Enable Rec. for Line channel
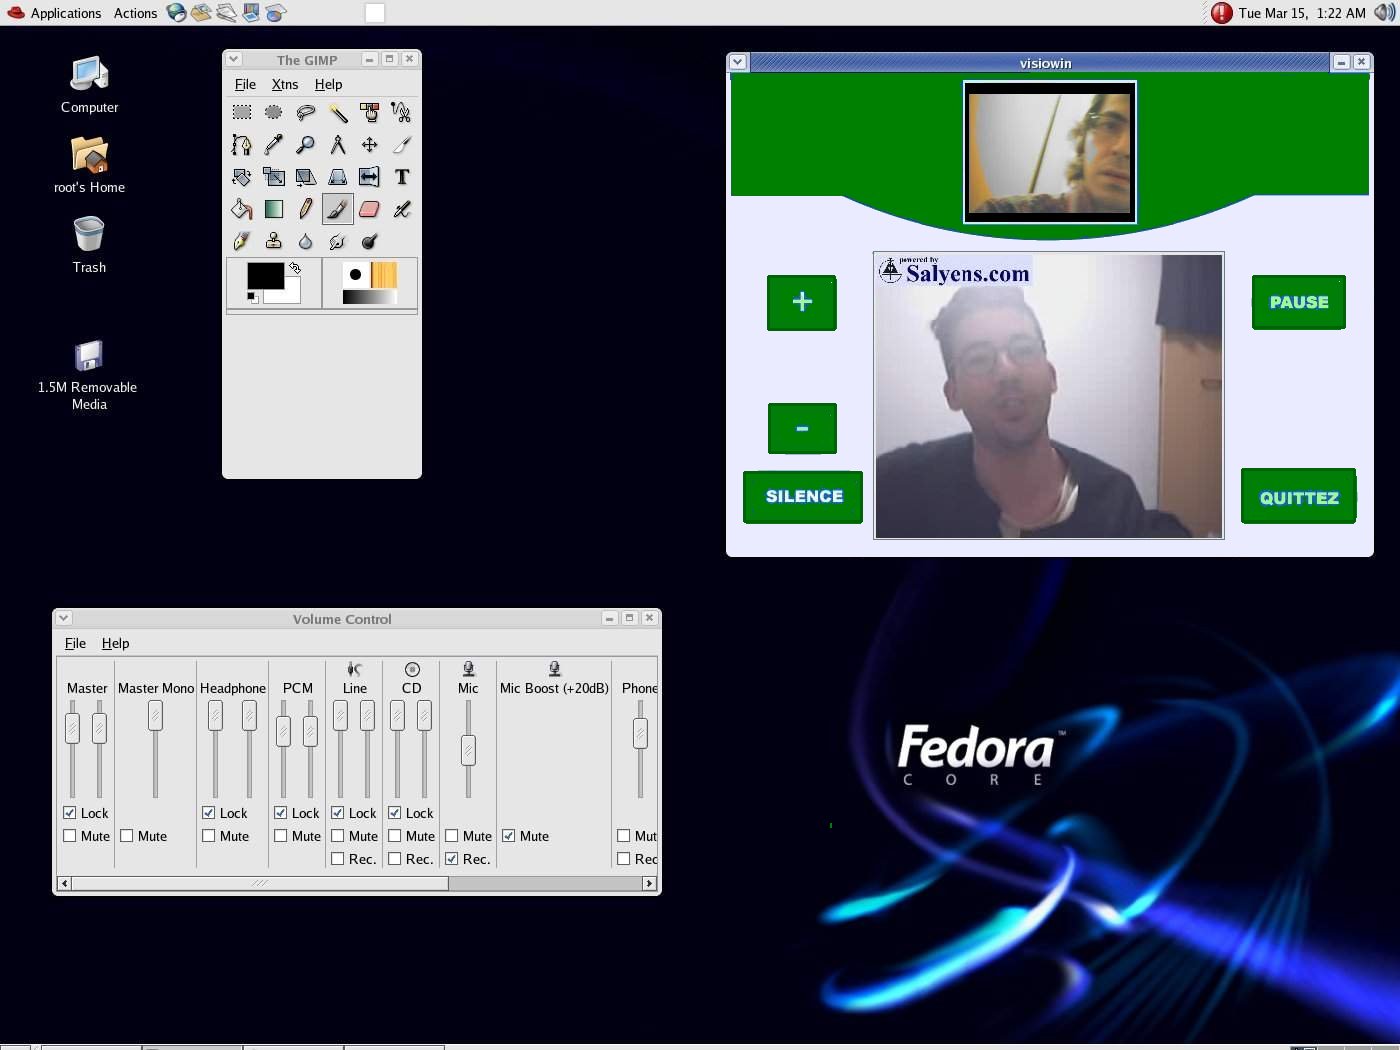This screenshot has width=1400, height=1050. click(x=338, y=859)
